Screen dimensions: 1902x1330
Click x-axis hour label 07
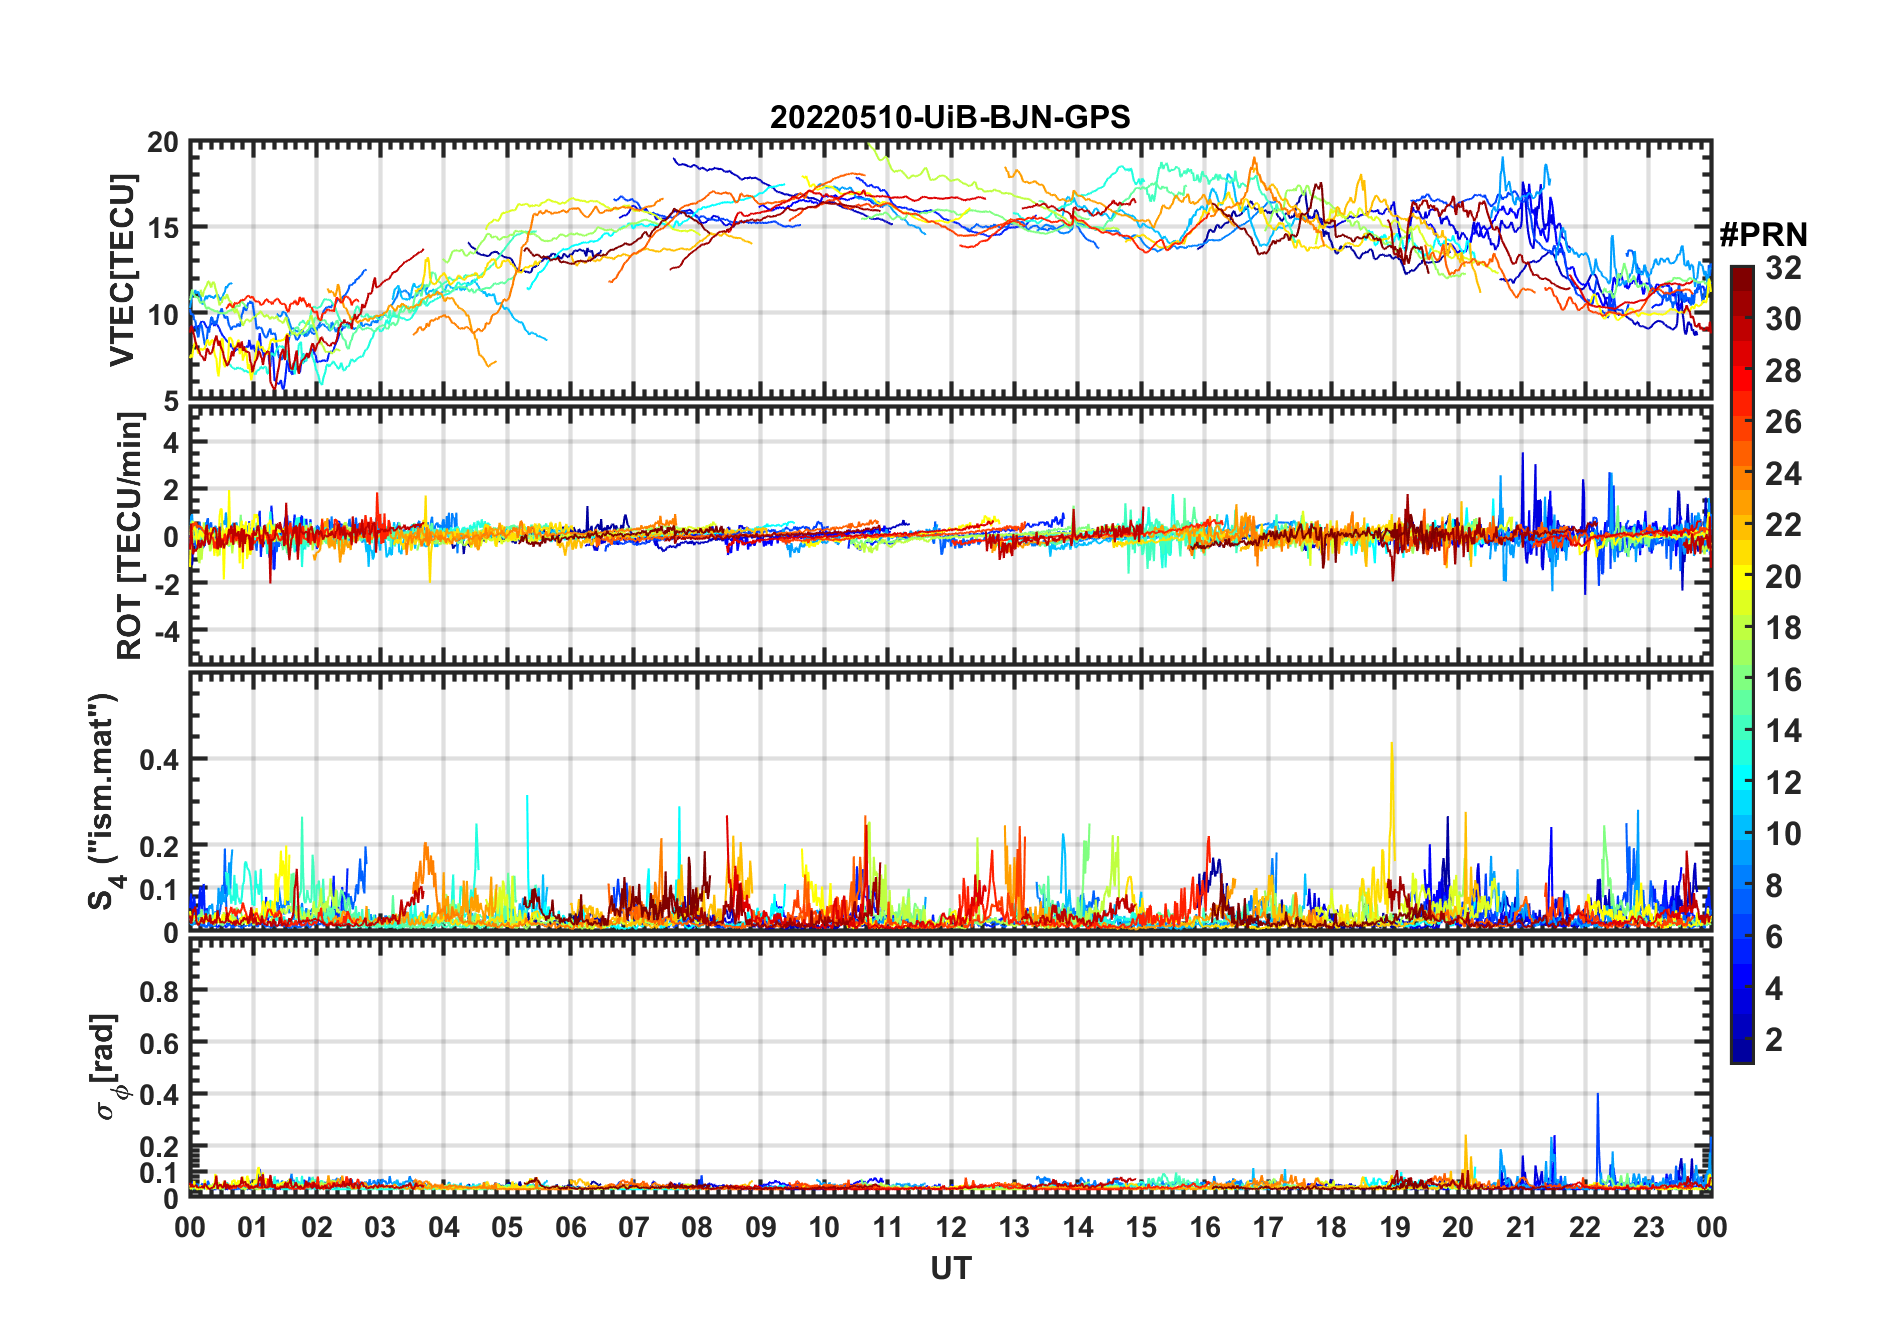(634, 1228)
